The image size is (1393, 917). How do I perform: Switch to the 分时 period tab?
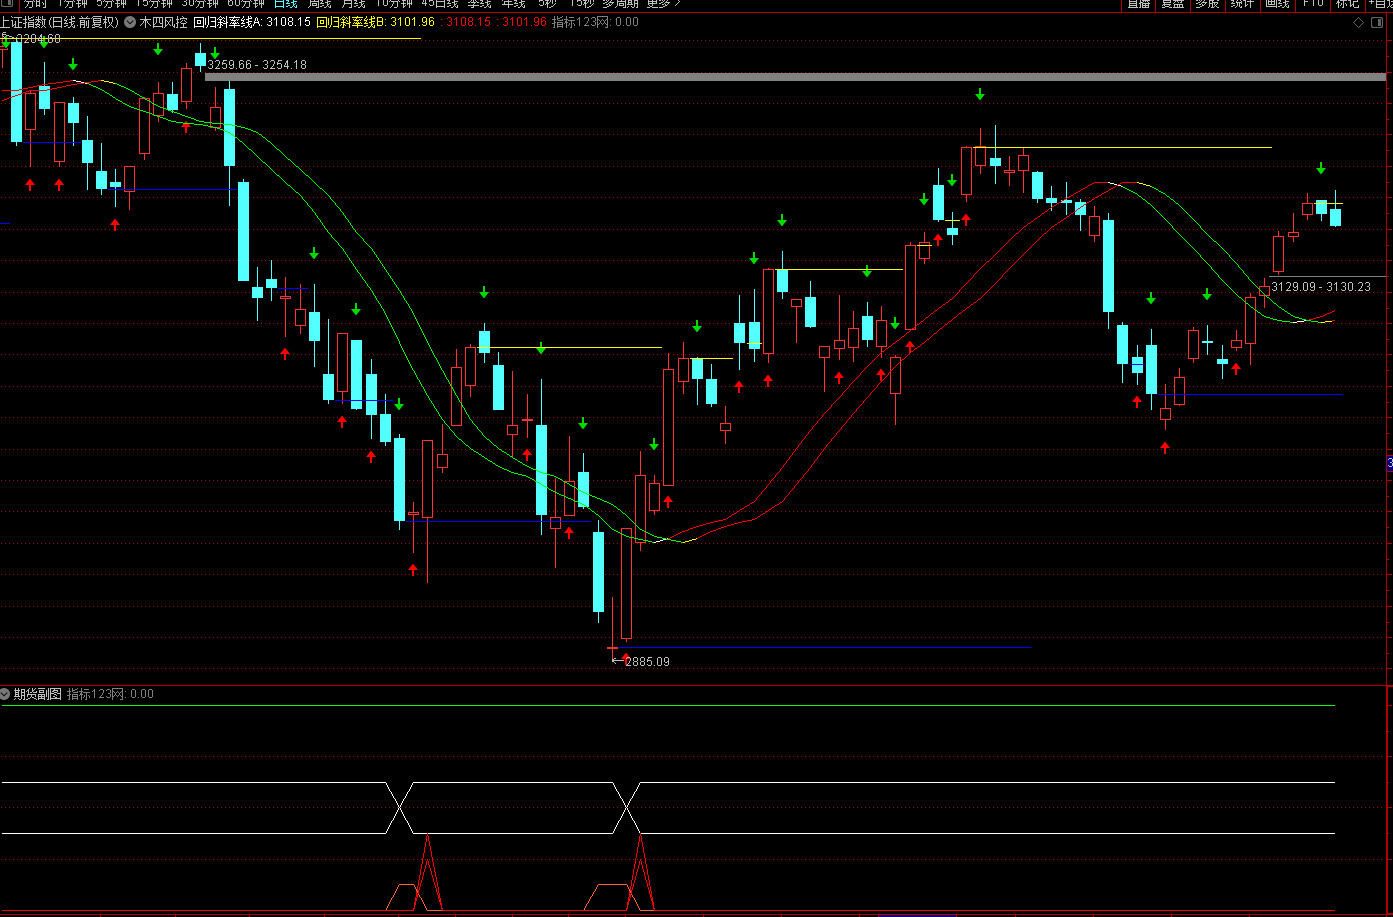36,4
